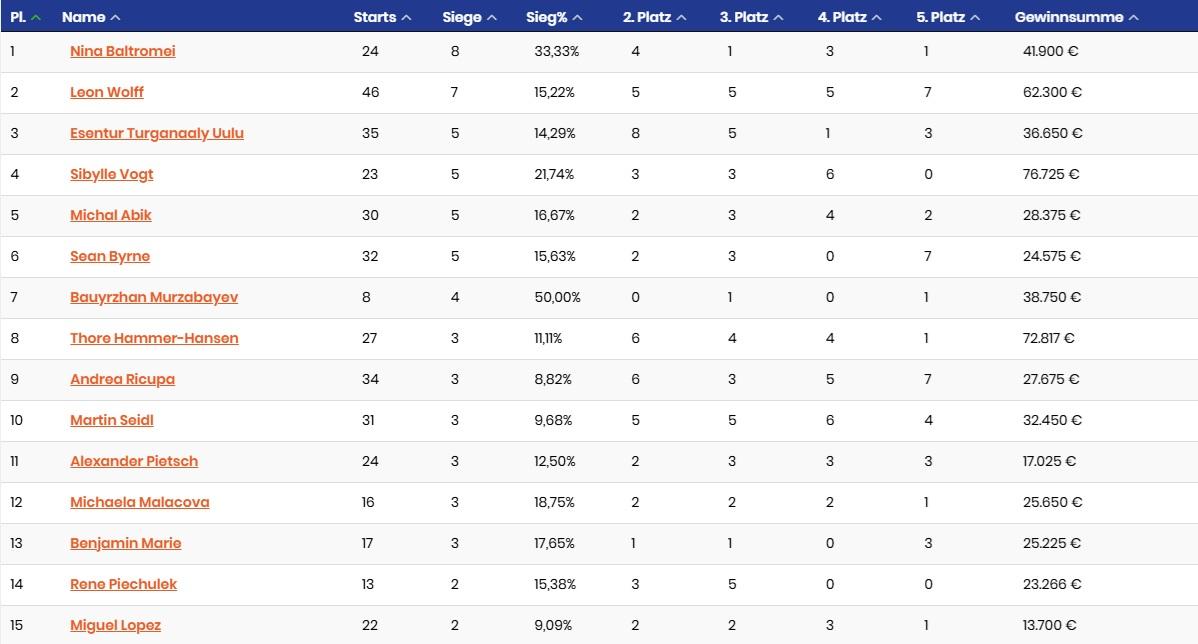Sort by 4. Platz using its arrow
This screenshot has width=1198, height=644.
[x=876, y=18]
